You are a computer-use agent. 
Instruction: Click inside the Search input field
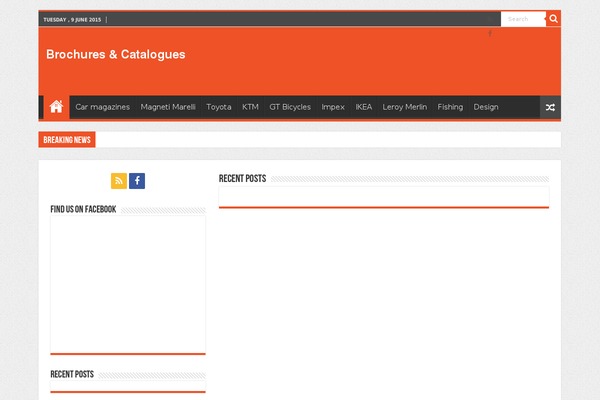[523, 19]
